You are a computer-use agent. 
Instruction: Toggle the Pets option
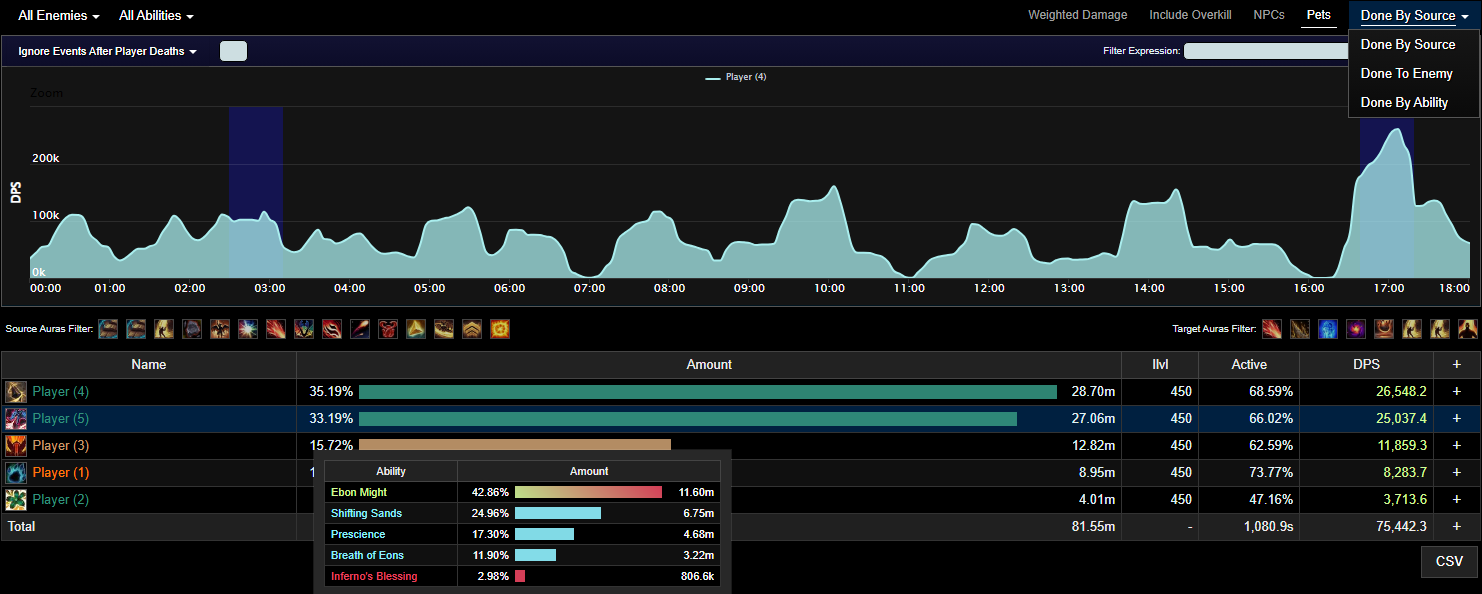tap(1318, 15)
